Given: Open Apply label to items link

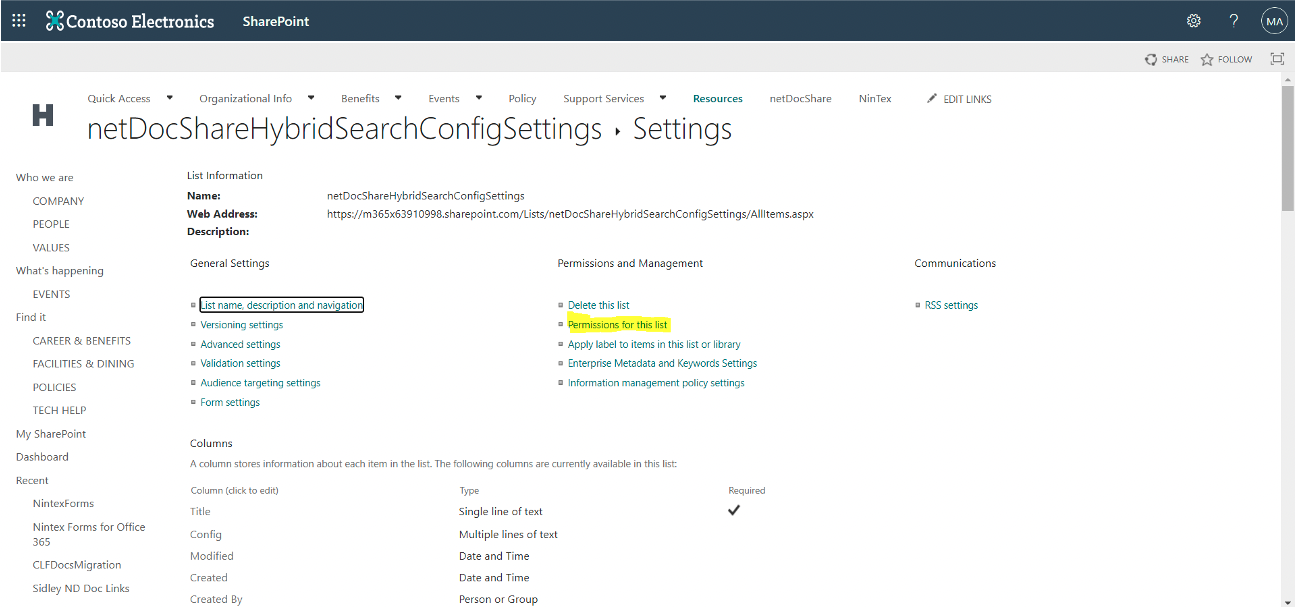Looking at the screenshot, I should pos(654,344).
